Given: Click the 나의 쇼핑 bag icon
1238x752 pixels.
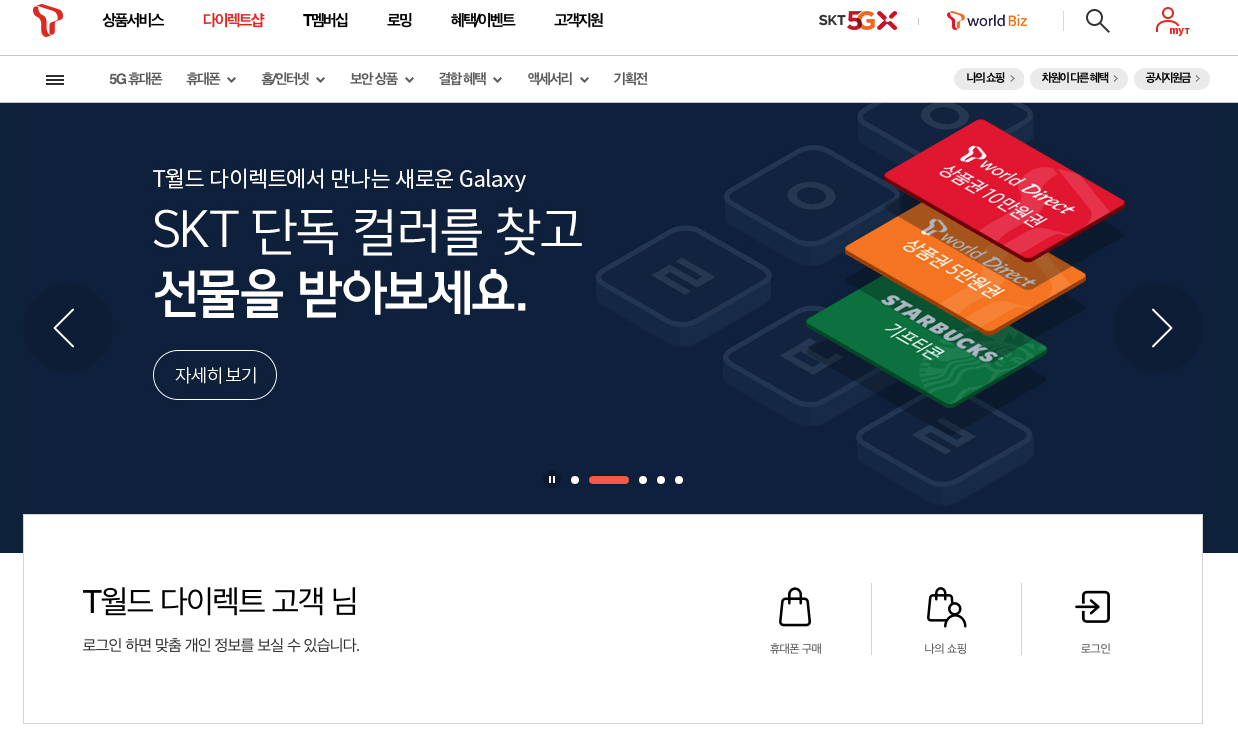Looking at the screenshot, I should (x=945, y=607).
